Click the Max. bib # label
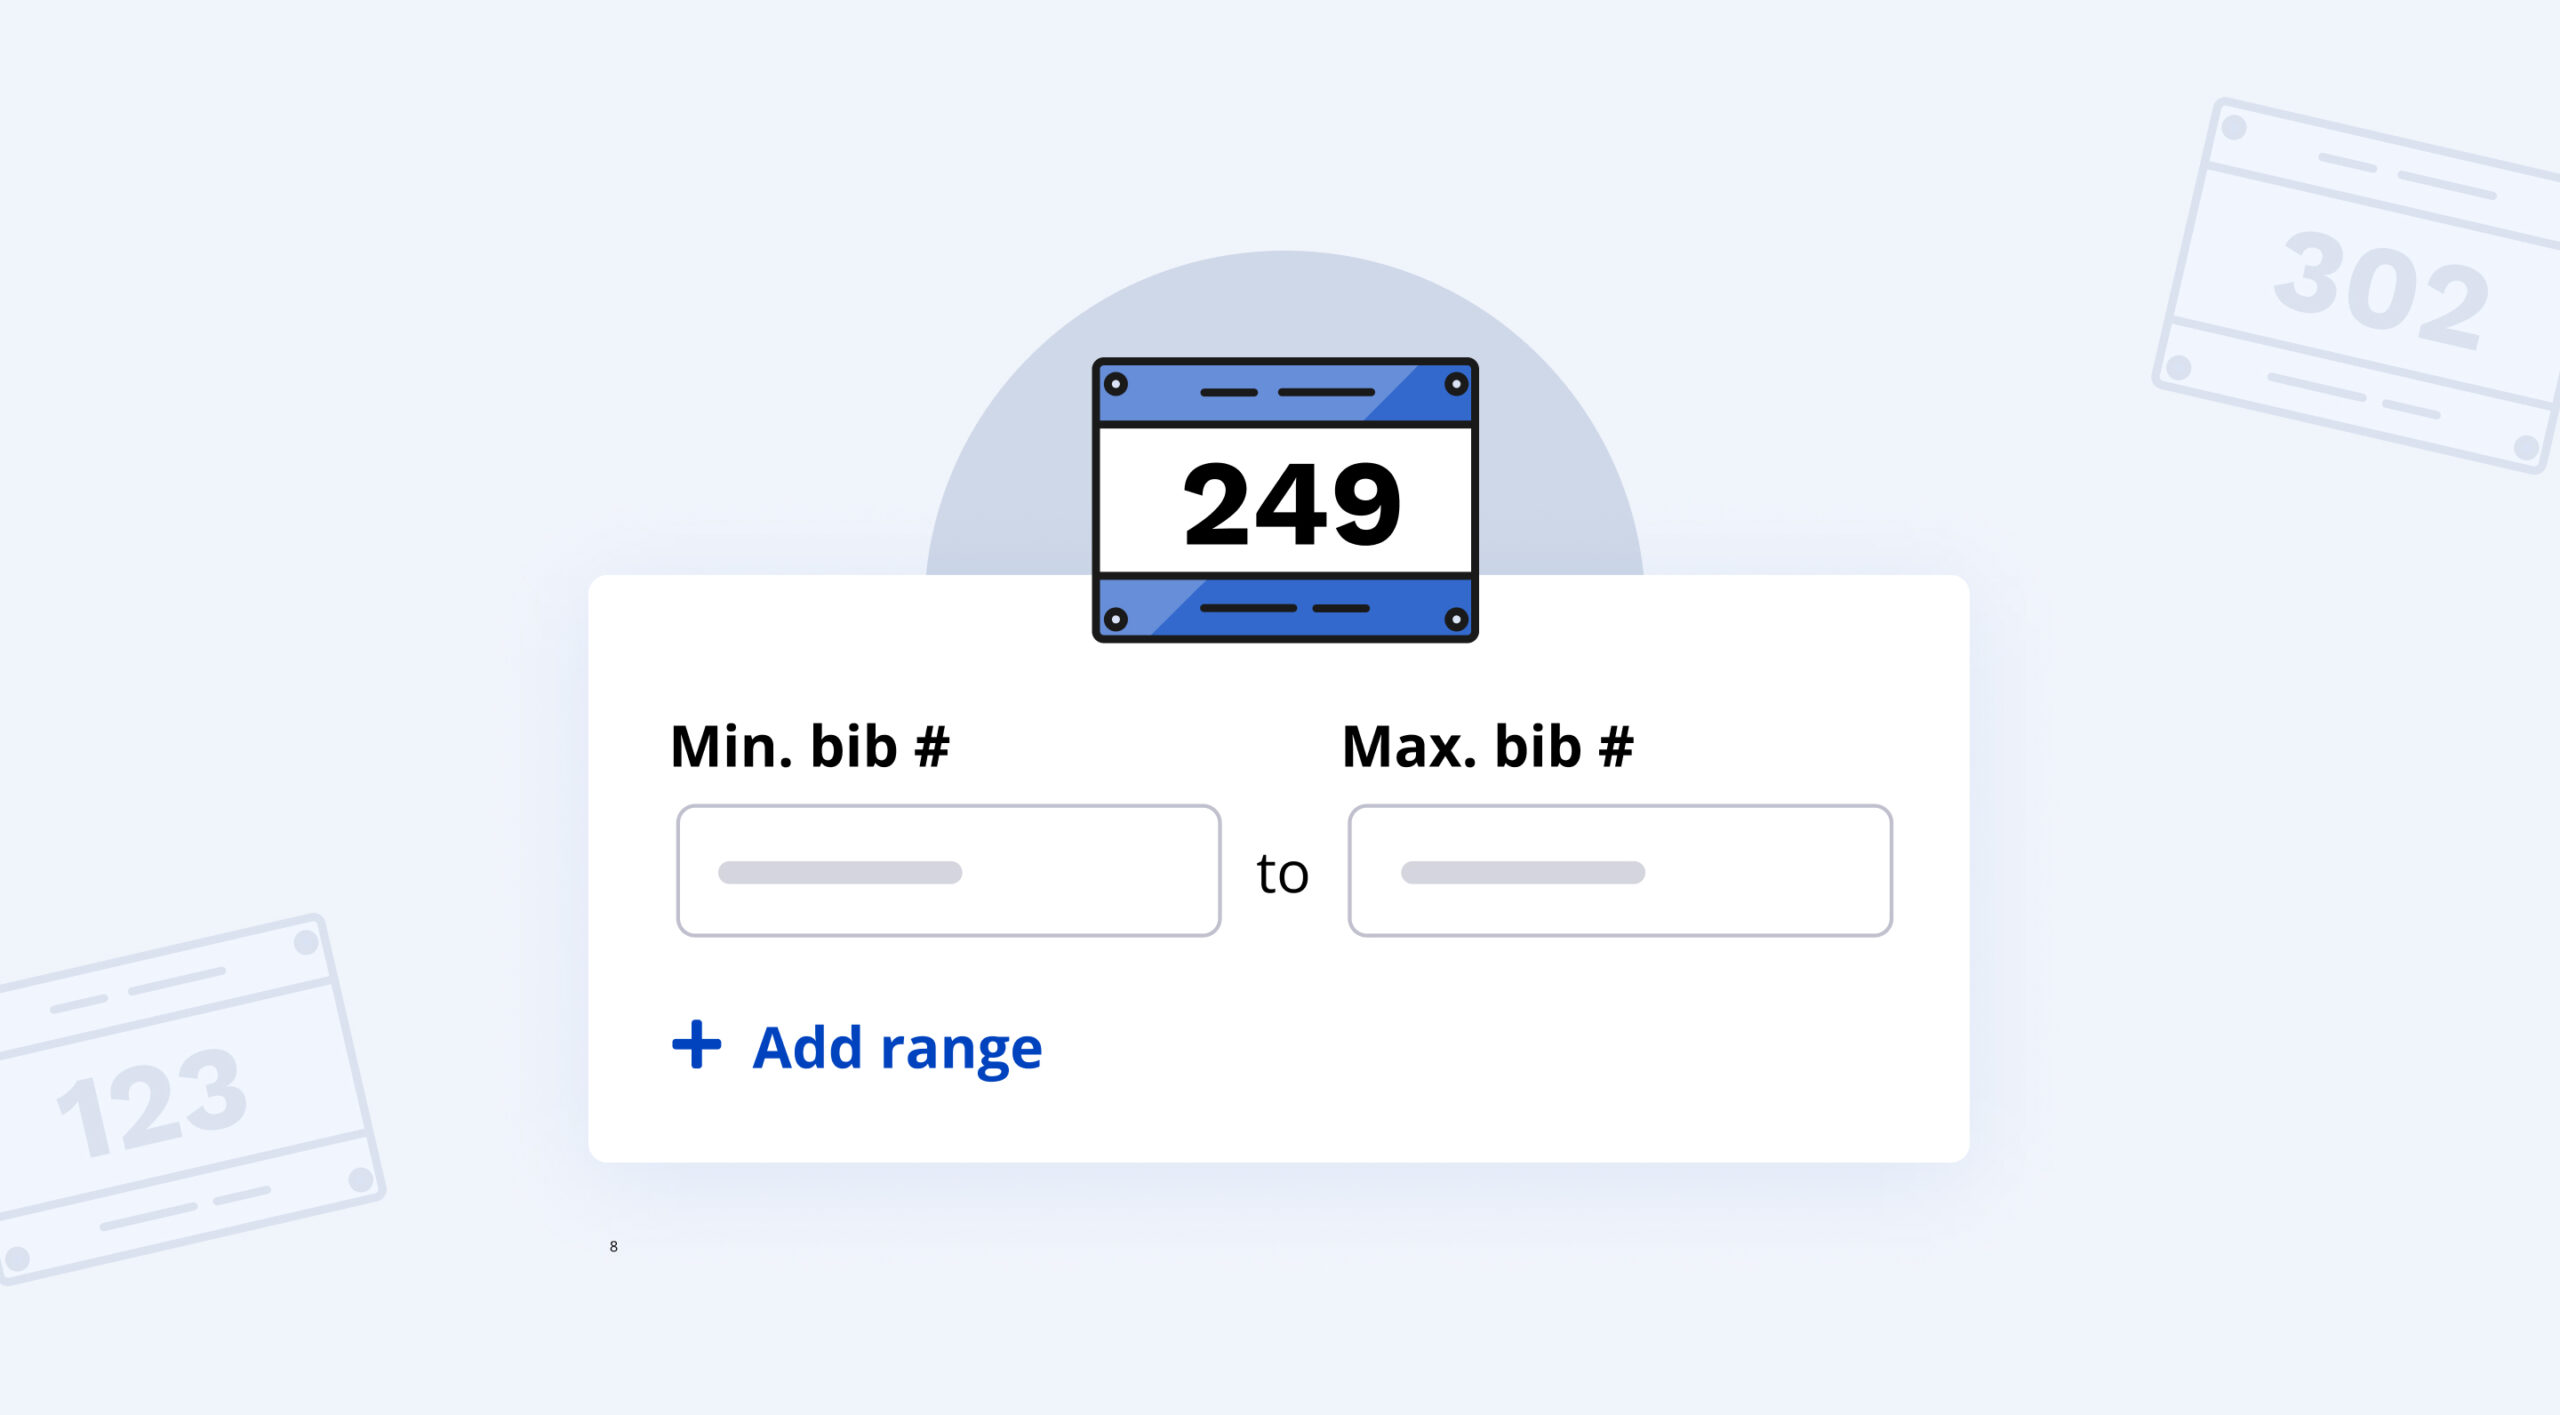 pos(1487,746)
